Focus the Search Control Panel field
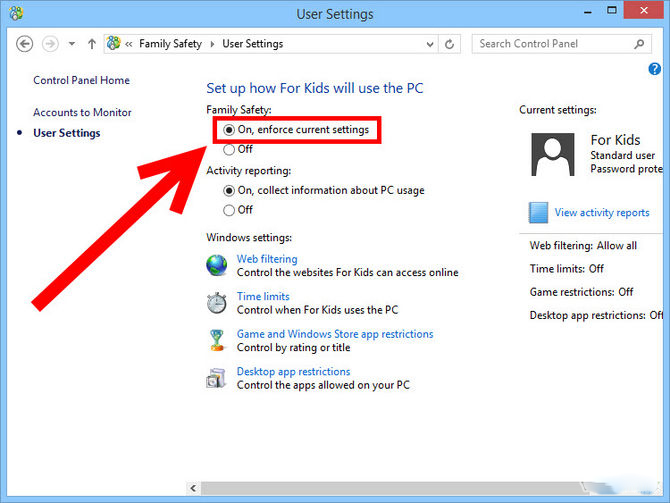The image size is (670, 503). 561,44
